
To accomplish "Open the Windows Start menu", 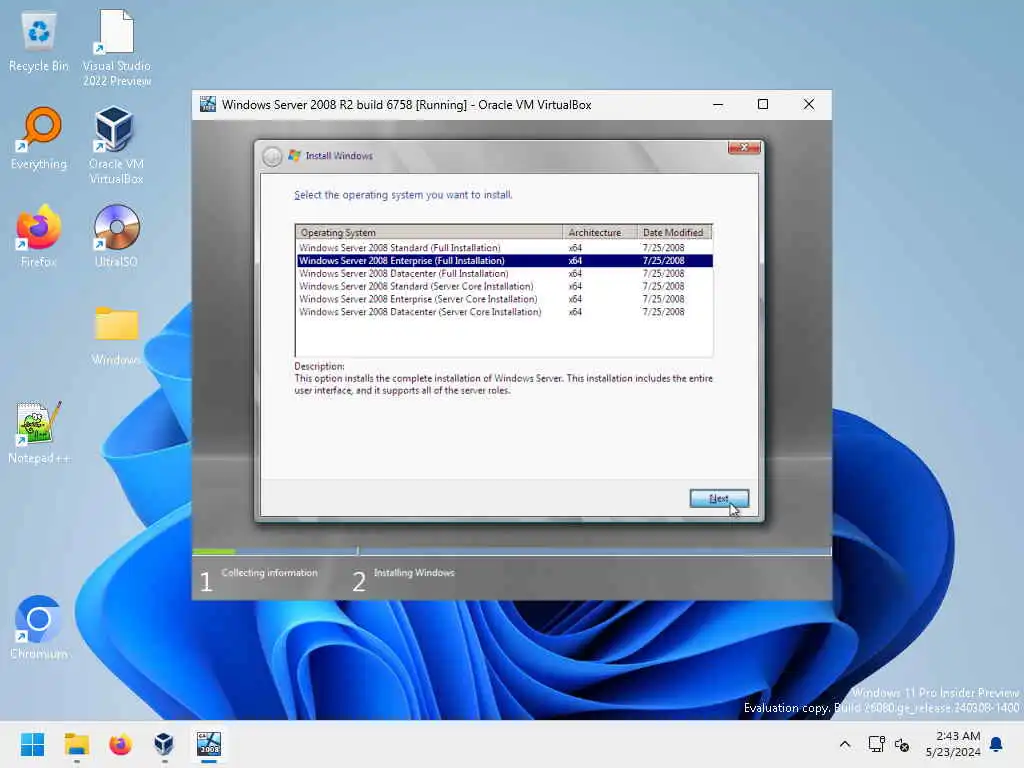I will (32, 744).
